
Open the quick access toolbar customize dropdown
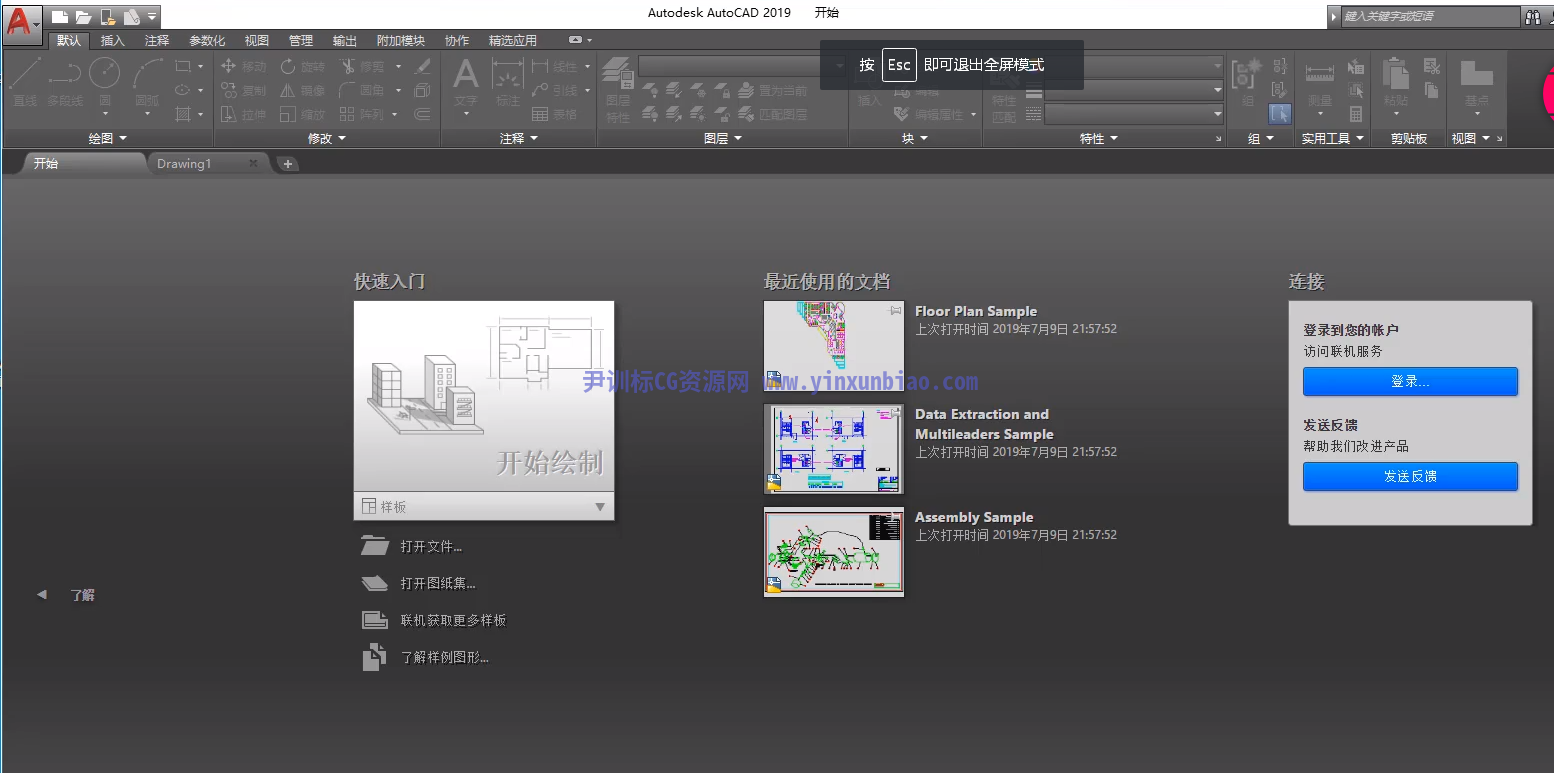(x=152, y=16)
